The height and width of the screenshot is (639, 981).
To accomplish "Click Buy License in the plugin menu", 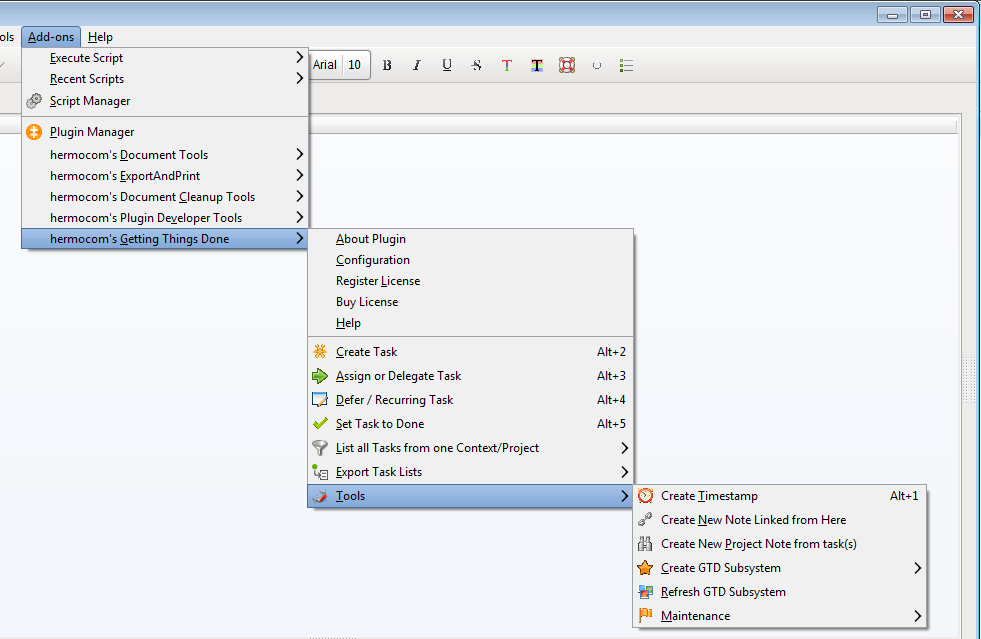I will click(367, 302).
